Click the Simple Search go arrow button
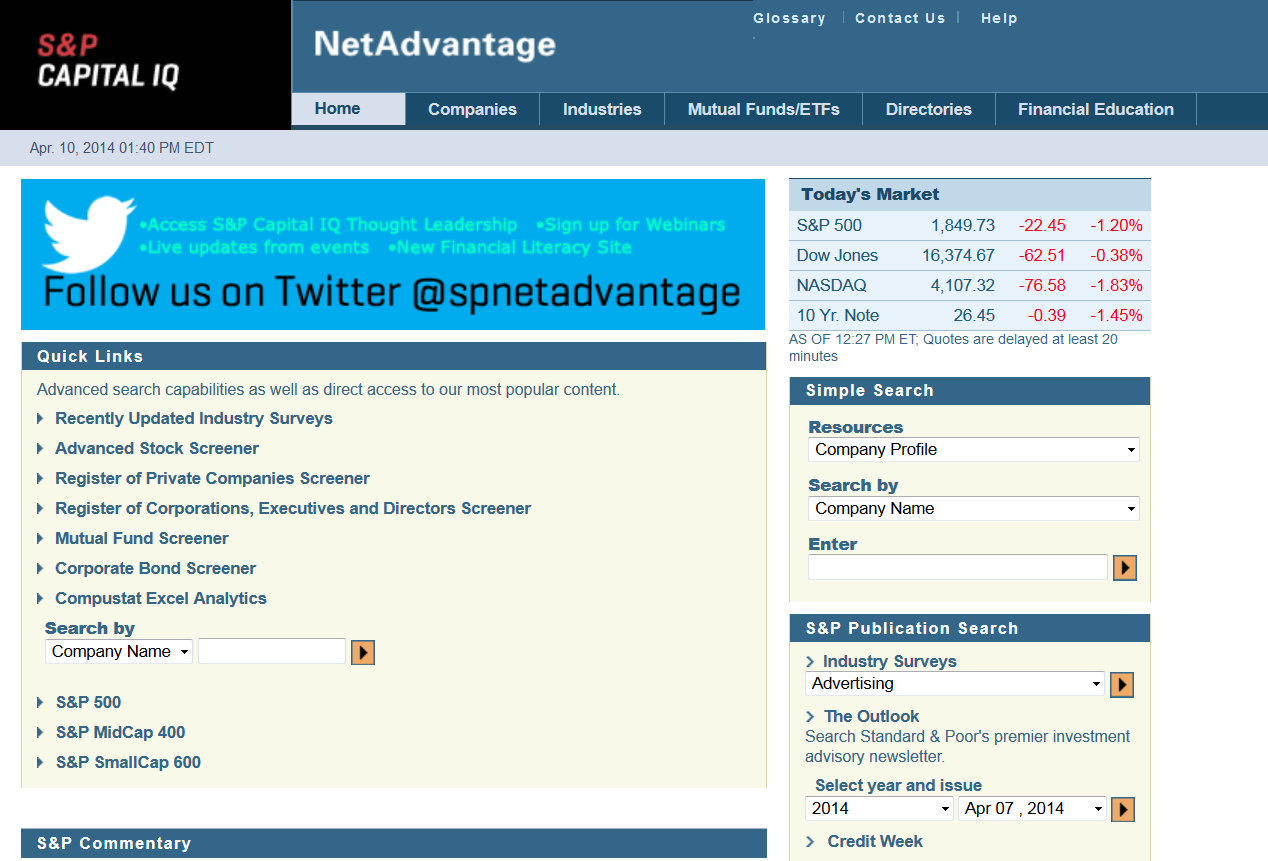Screen dimensions: 1268x861 1125,568
